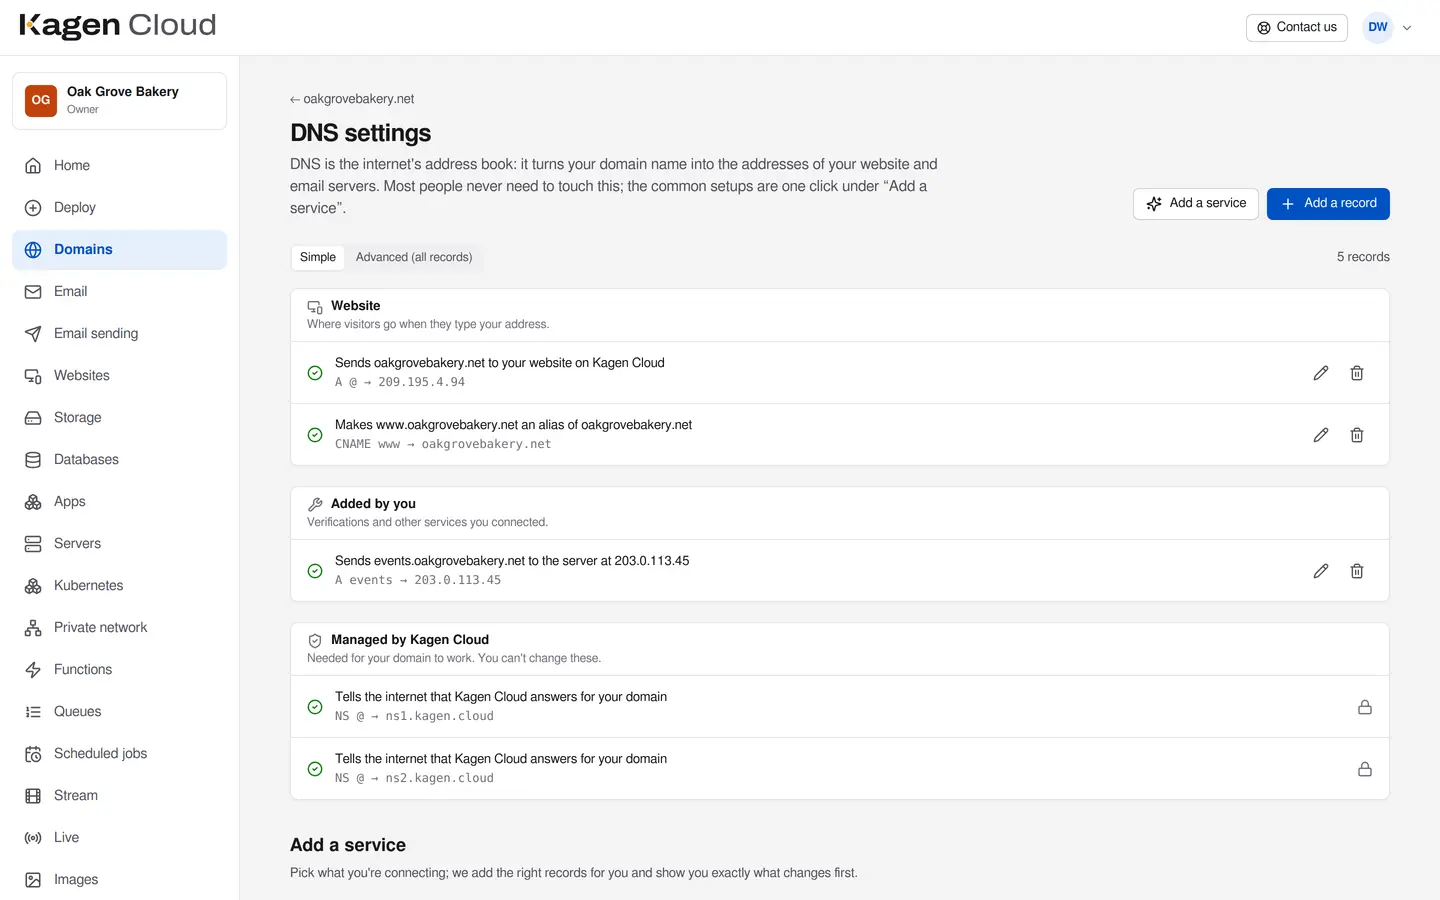1440x900 pixels.
Task: Open the Oak Grove Bakery organization switcher
Action: pos(119,101)
